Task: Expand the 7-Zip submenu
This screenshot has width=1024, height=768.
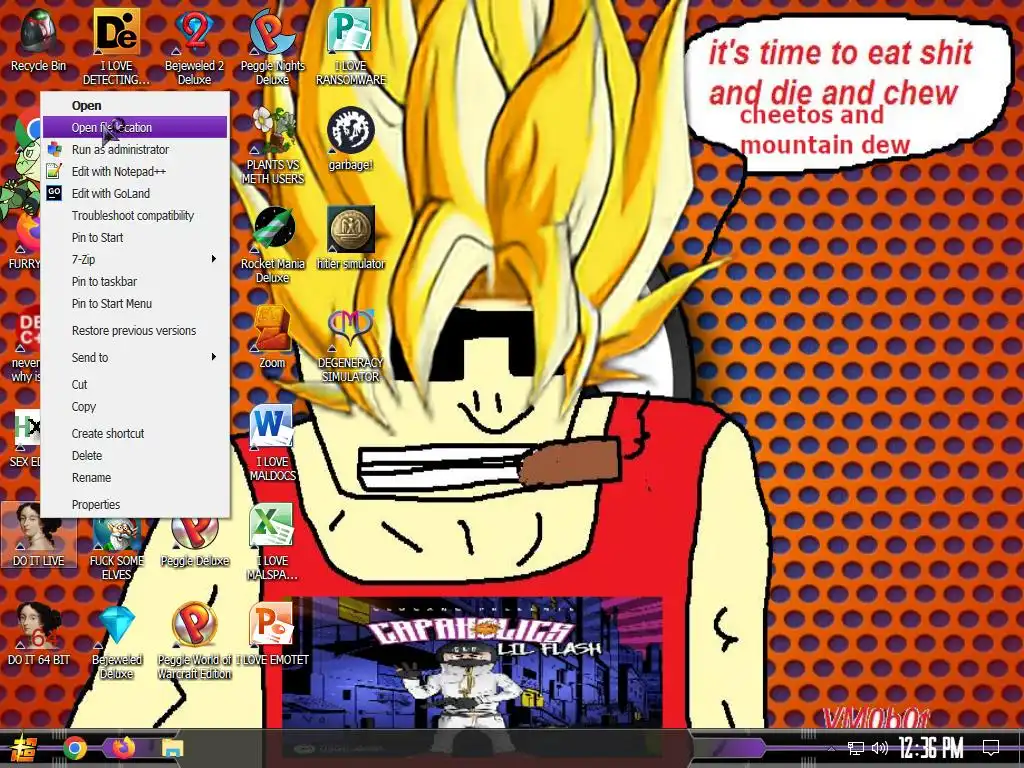Action: (135, 259)
